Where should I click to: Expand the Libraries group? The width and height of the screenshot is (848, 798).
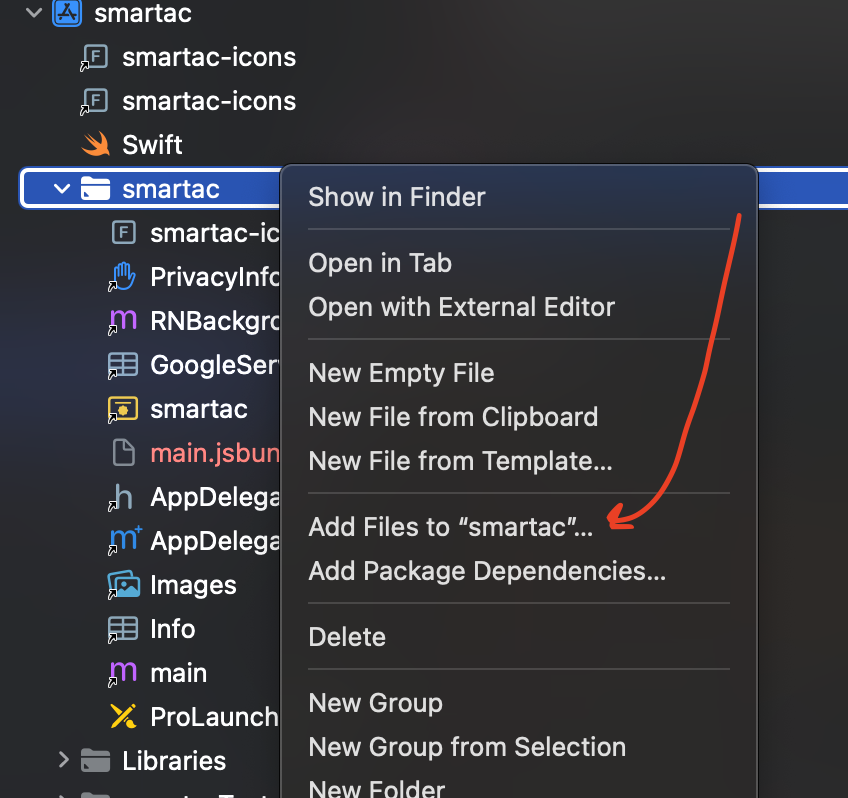click(63, 760)
